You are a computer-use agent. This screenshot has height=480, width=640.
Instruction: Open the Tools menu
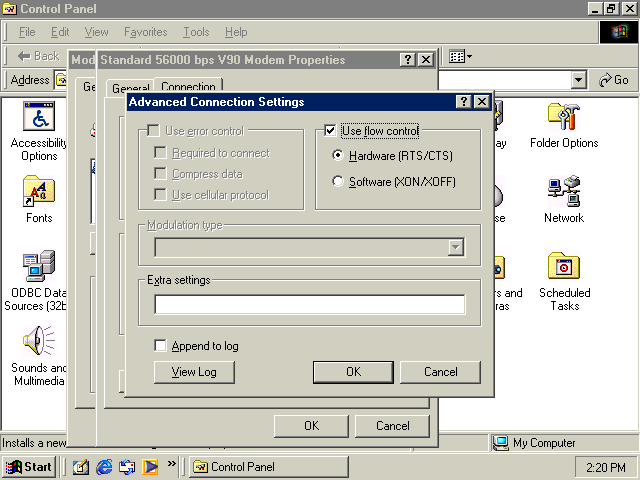click(x=196, y=32)
